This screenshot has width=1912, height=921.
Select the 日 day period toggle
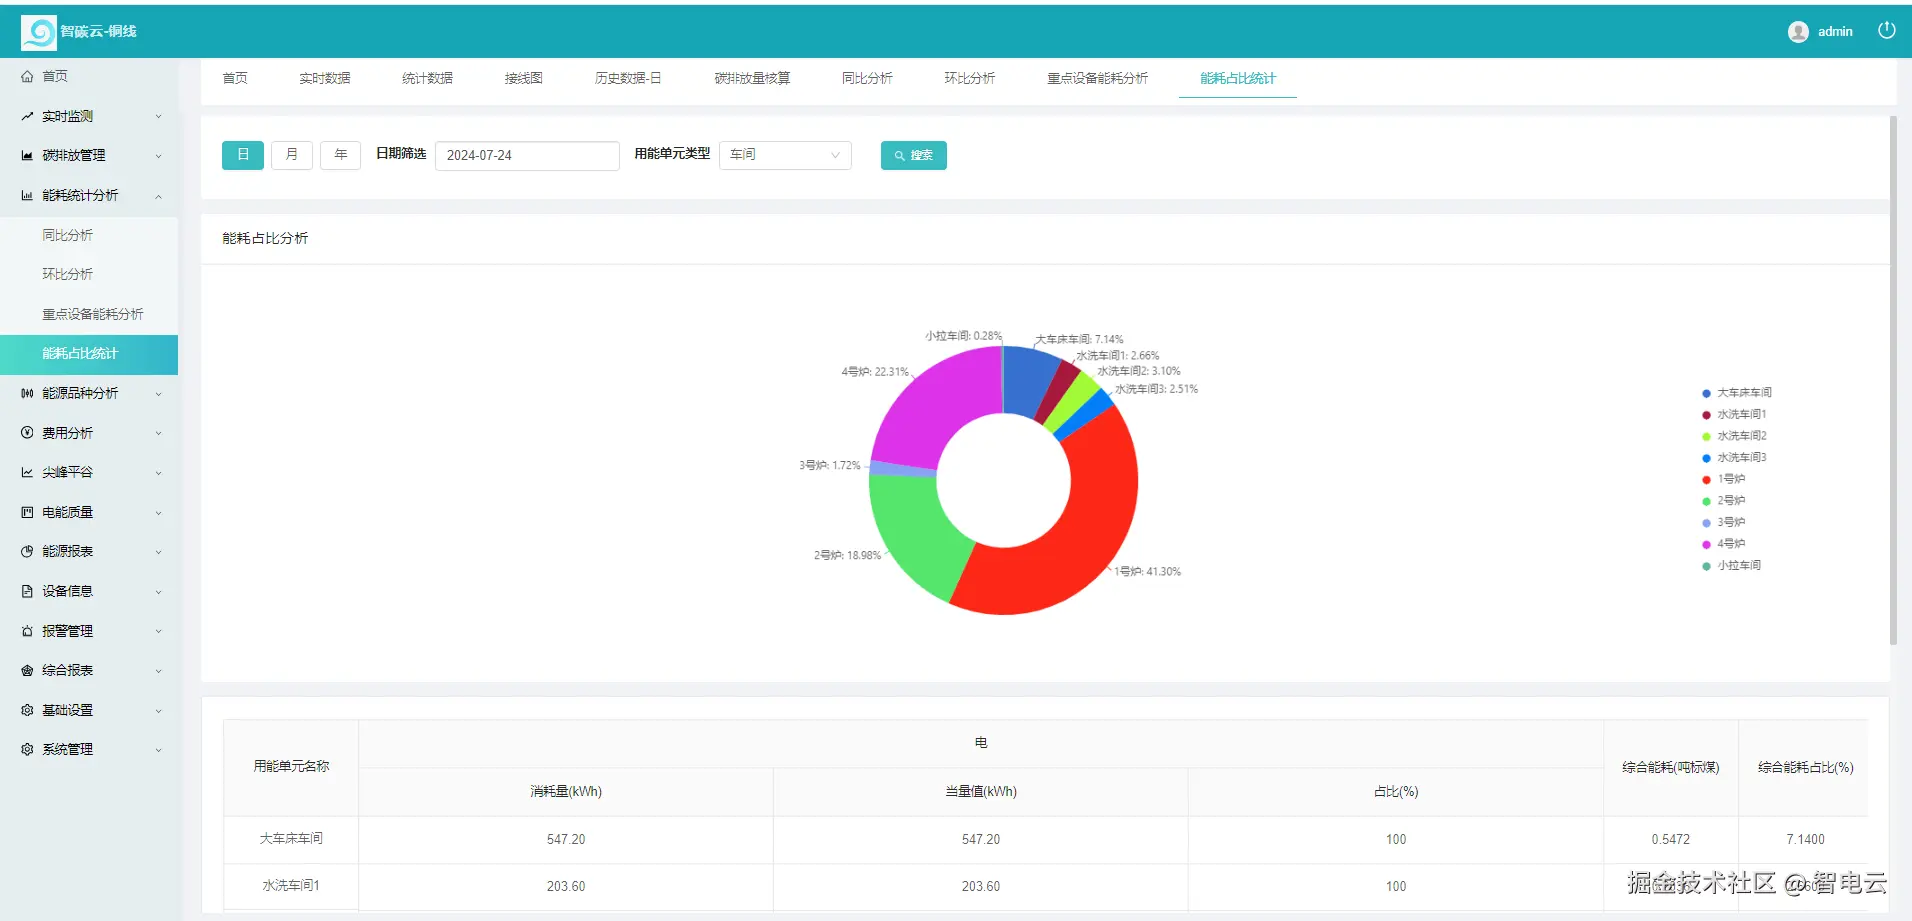pos(243,155)
